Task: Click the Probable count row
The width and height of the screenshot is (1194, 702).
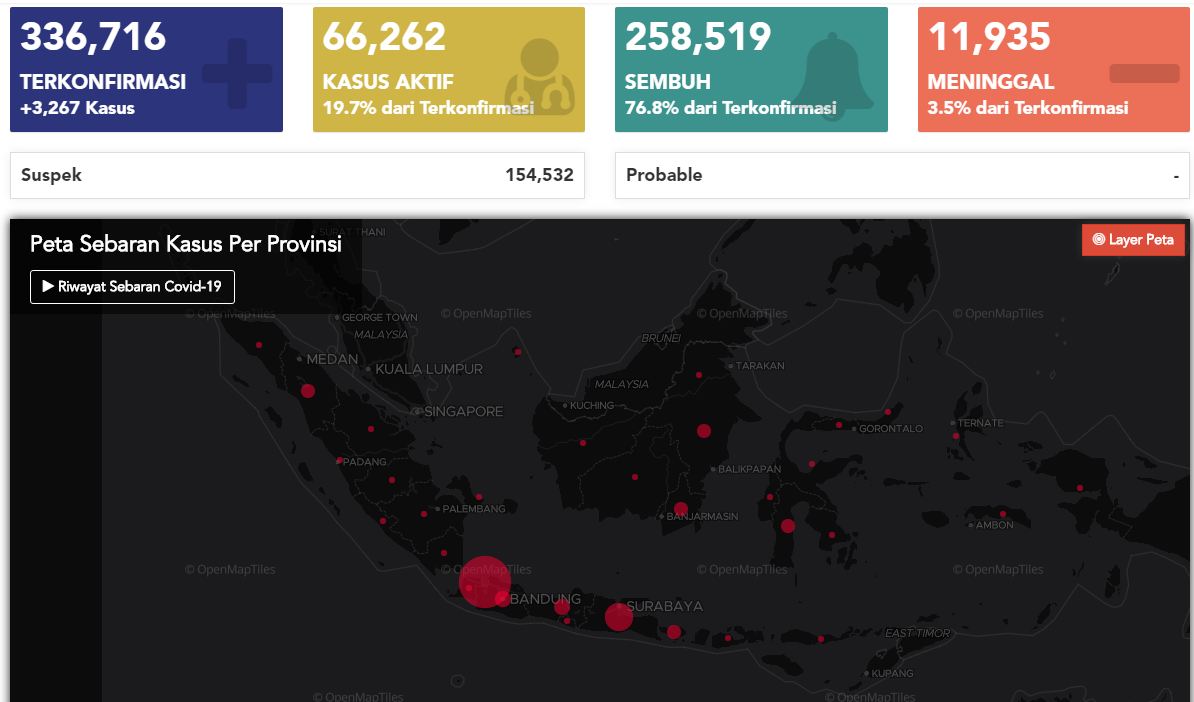Action: click(x=902, y=175)
